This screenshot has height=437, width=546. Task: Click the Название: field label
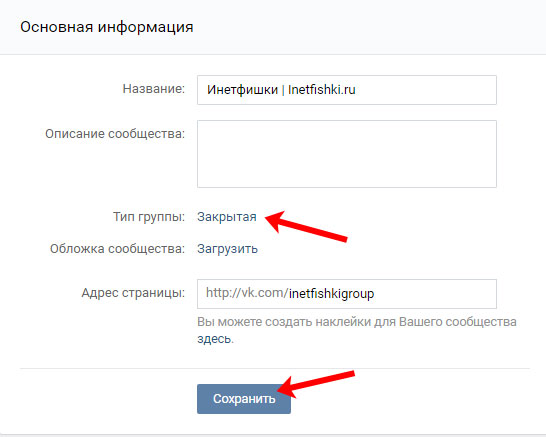154,89
